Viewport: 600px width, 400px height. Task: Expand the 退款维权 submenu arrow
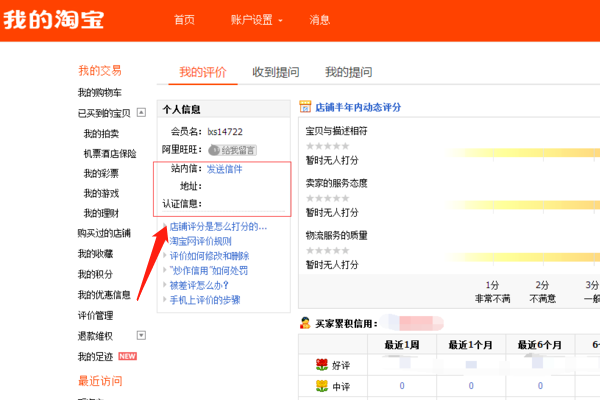pos(141,335)
